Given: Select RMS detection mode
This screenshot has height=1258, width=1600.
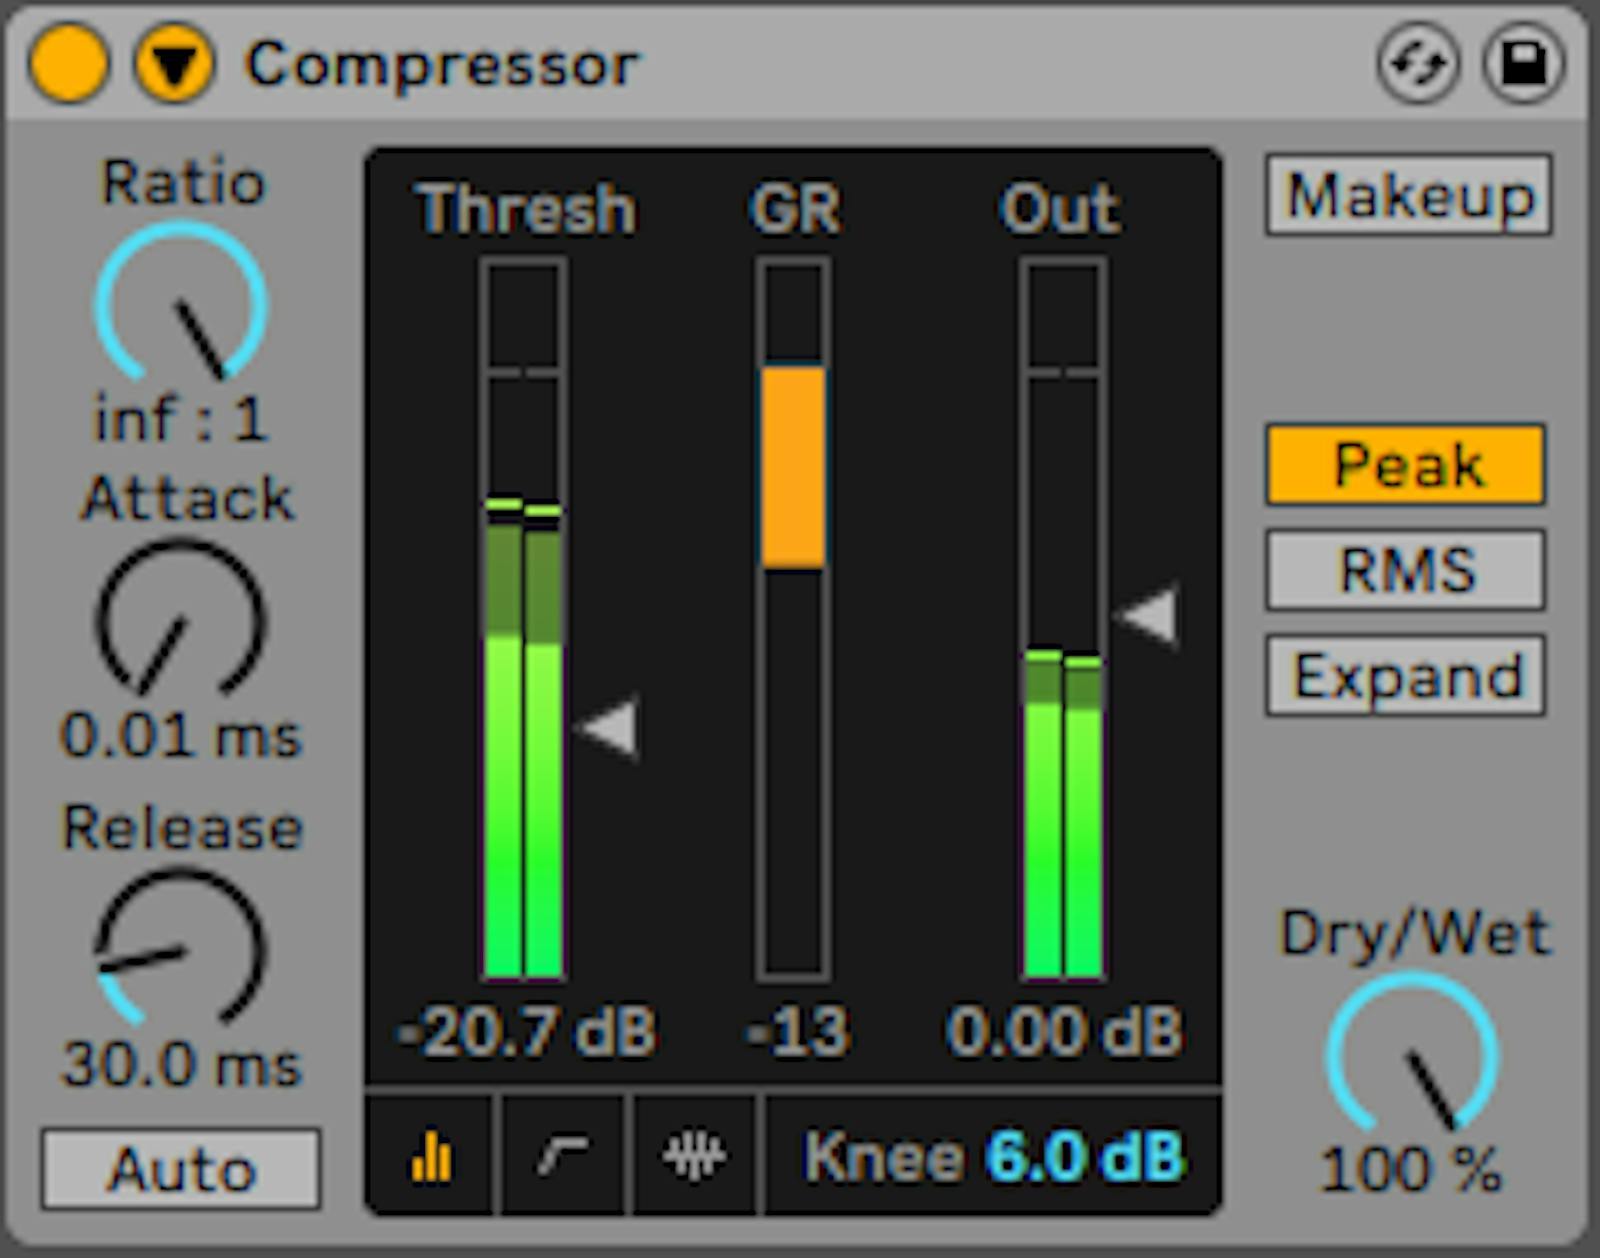Looking at the screenshot, I should point(1406,570).
